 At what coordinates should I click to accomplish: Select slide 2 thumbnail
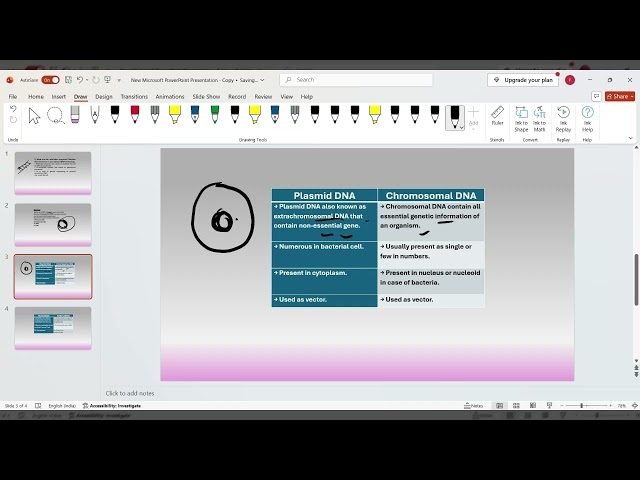click(x=53, y=224)
